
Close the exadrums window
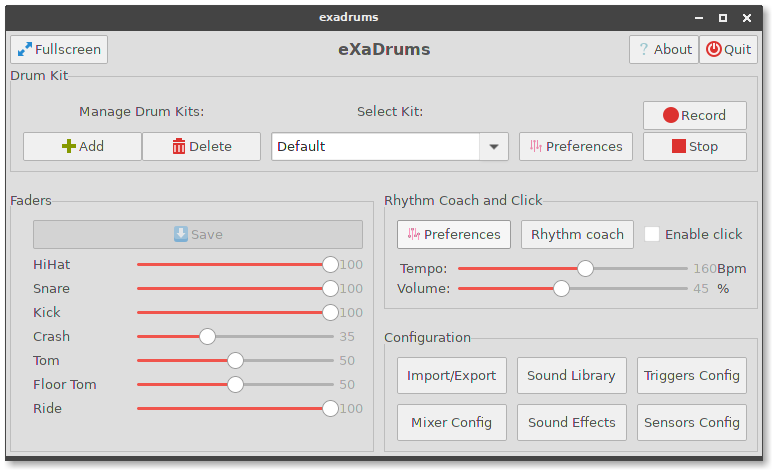pyautogui.click(x=747, y=18)
